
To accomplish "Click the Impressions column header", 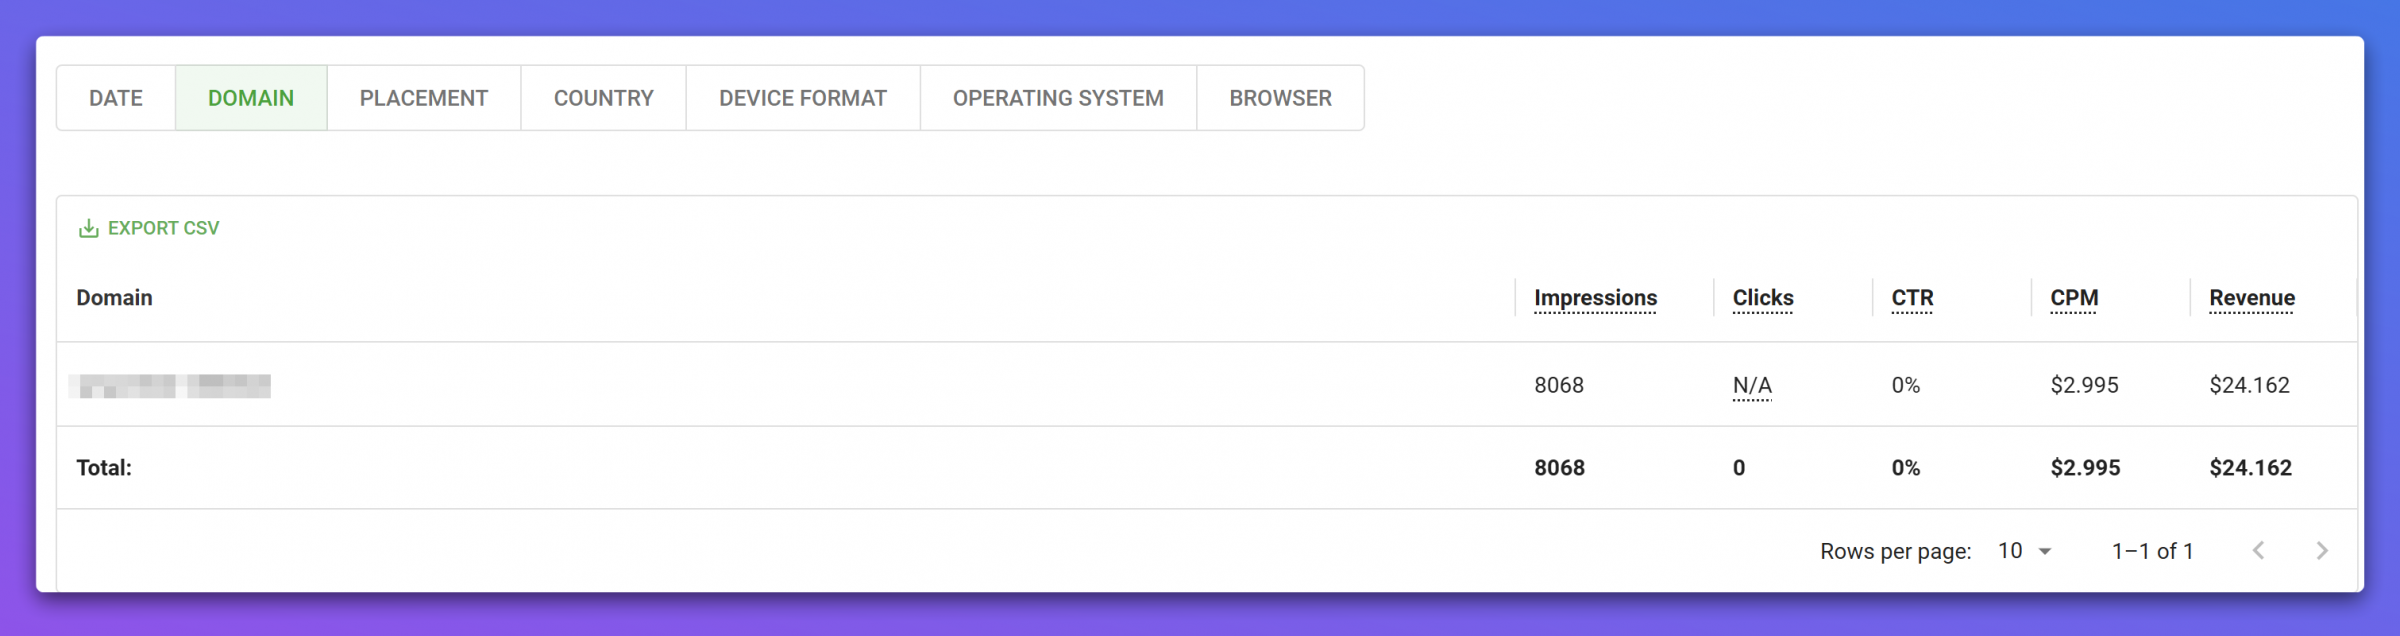I will tap(1595, 298).
